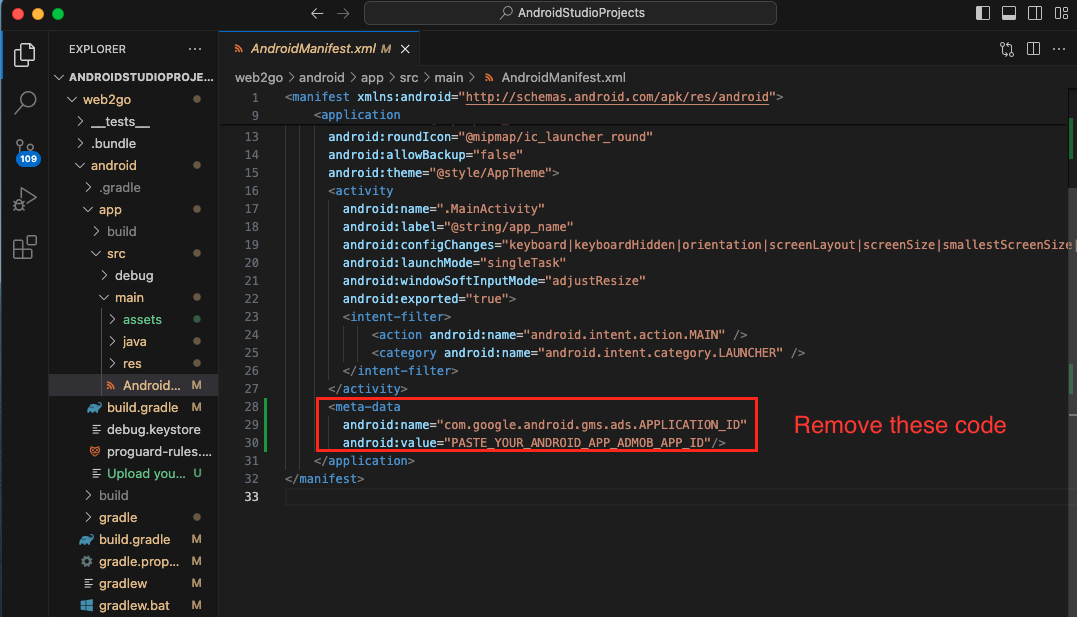The width and height of the screenshot is (1077, 617).
Task: Open debug.keystore file in explorer
Action: tap(153, 430)
